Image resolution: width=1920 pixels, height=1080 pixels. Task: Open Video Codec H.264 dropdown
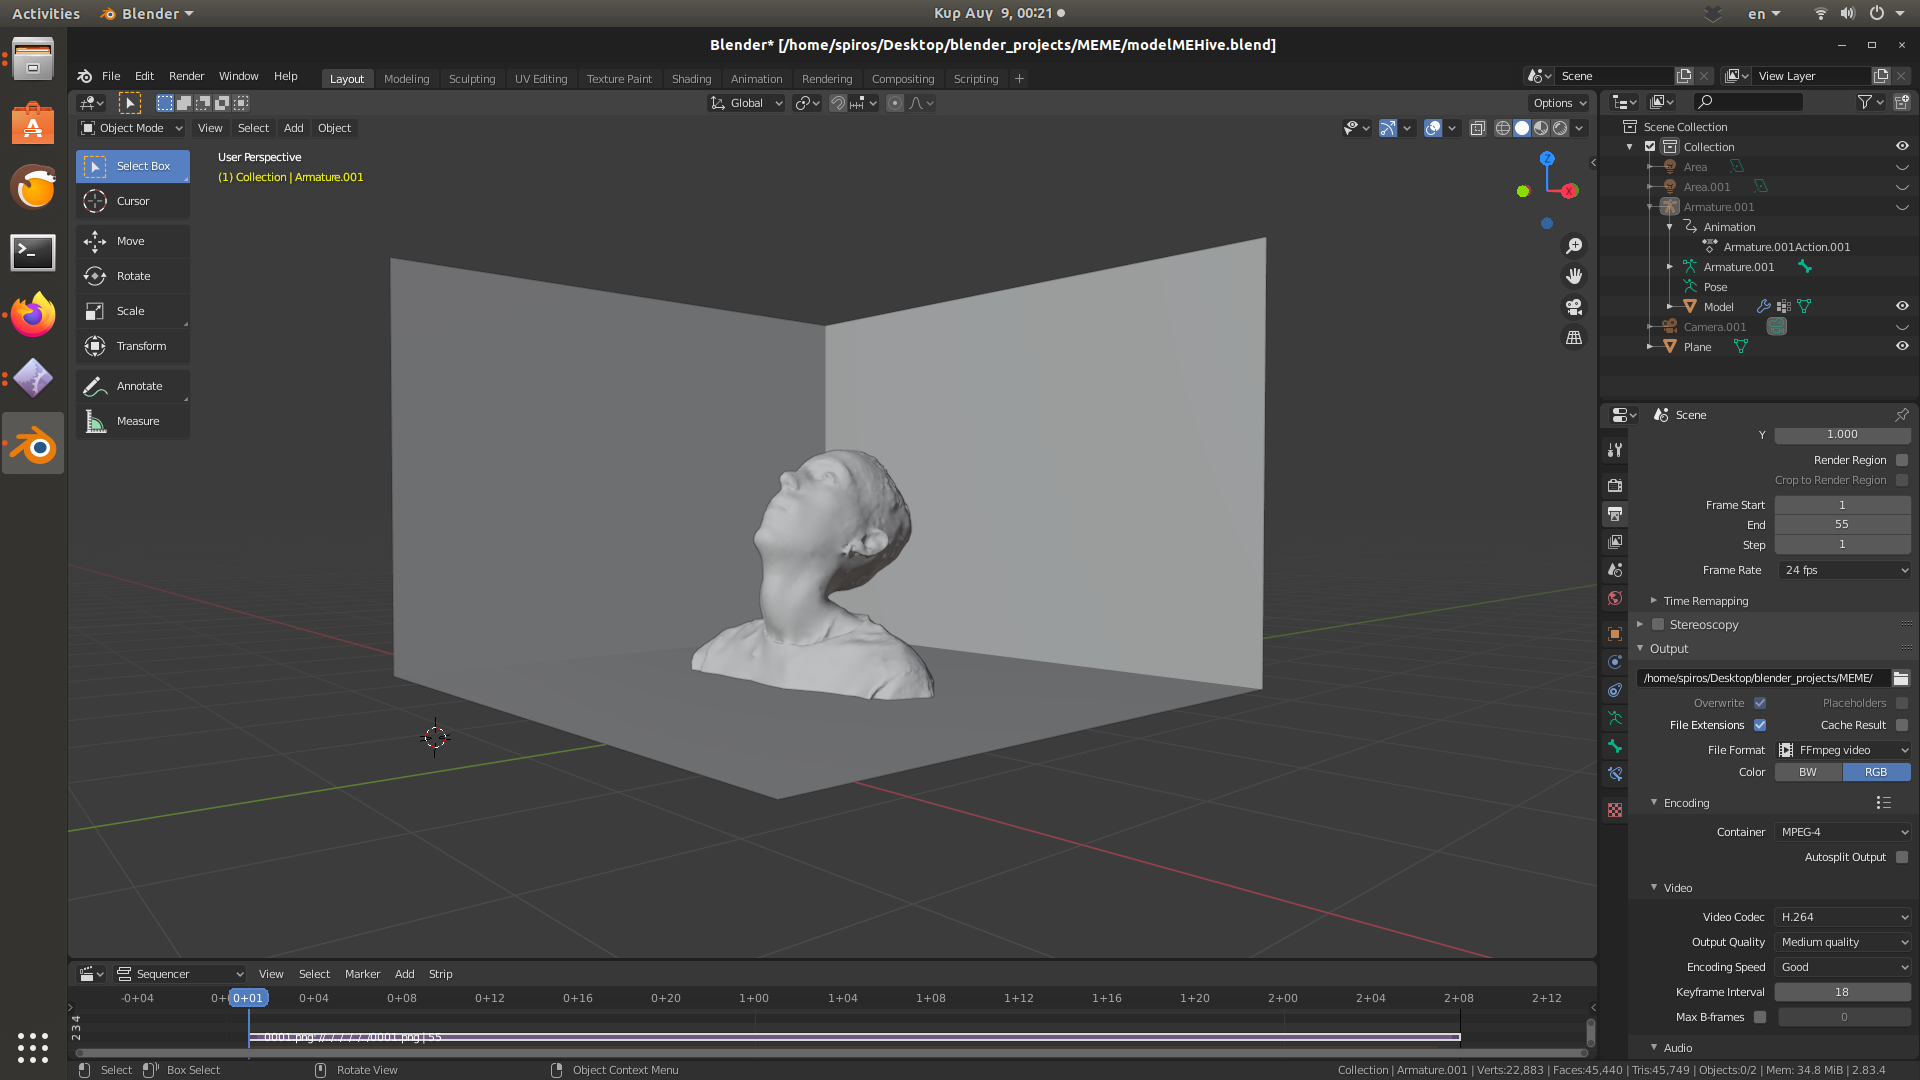click(x=1844, y=917)
